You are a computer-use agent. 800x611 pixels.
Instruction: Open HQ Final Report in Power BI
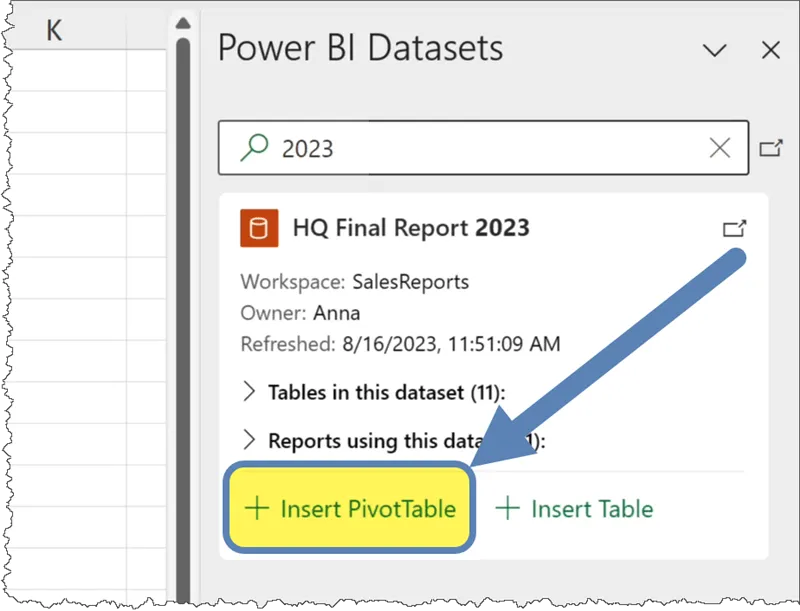[734, 229]
